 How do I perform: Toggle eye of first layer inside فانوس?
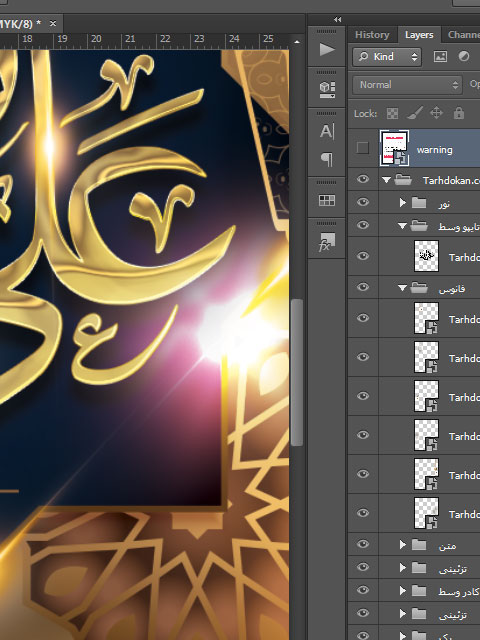tap(363, 318)
